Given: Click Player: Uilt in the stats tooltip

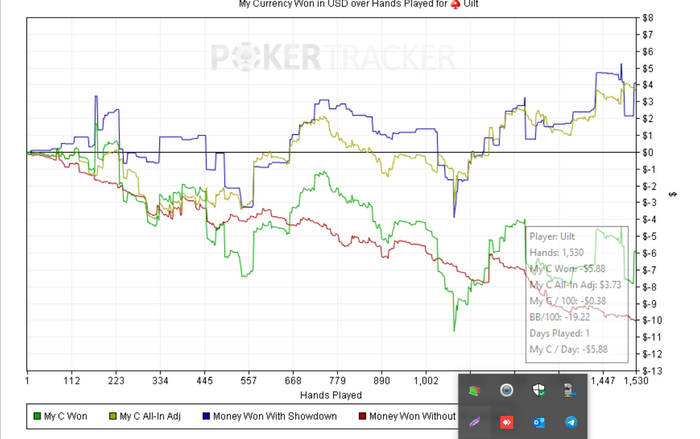Looking at the screenshot, I should tap(552, 237).
